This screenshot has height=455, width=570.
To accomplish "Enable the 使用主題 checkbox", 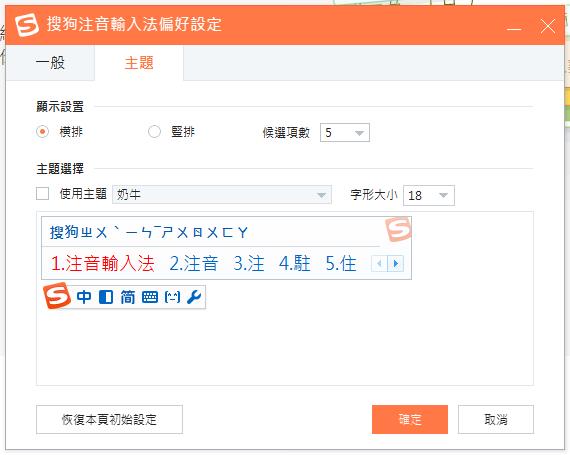I will pyautogui.click(x=43, y=194).
